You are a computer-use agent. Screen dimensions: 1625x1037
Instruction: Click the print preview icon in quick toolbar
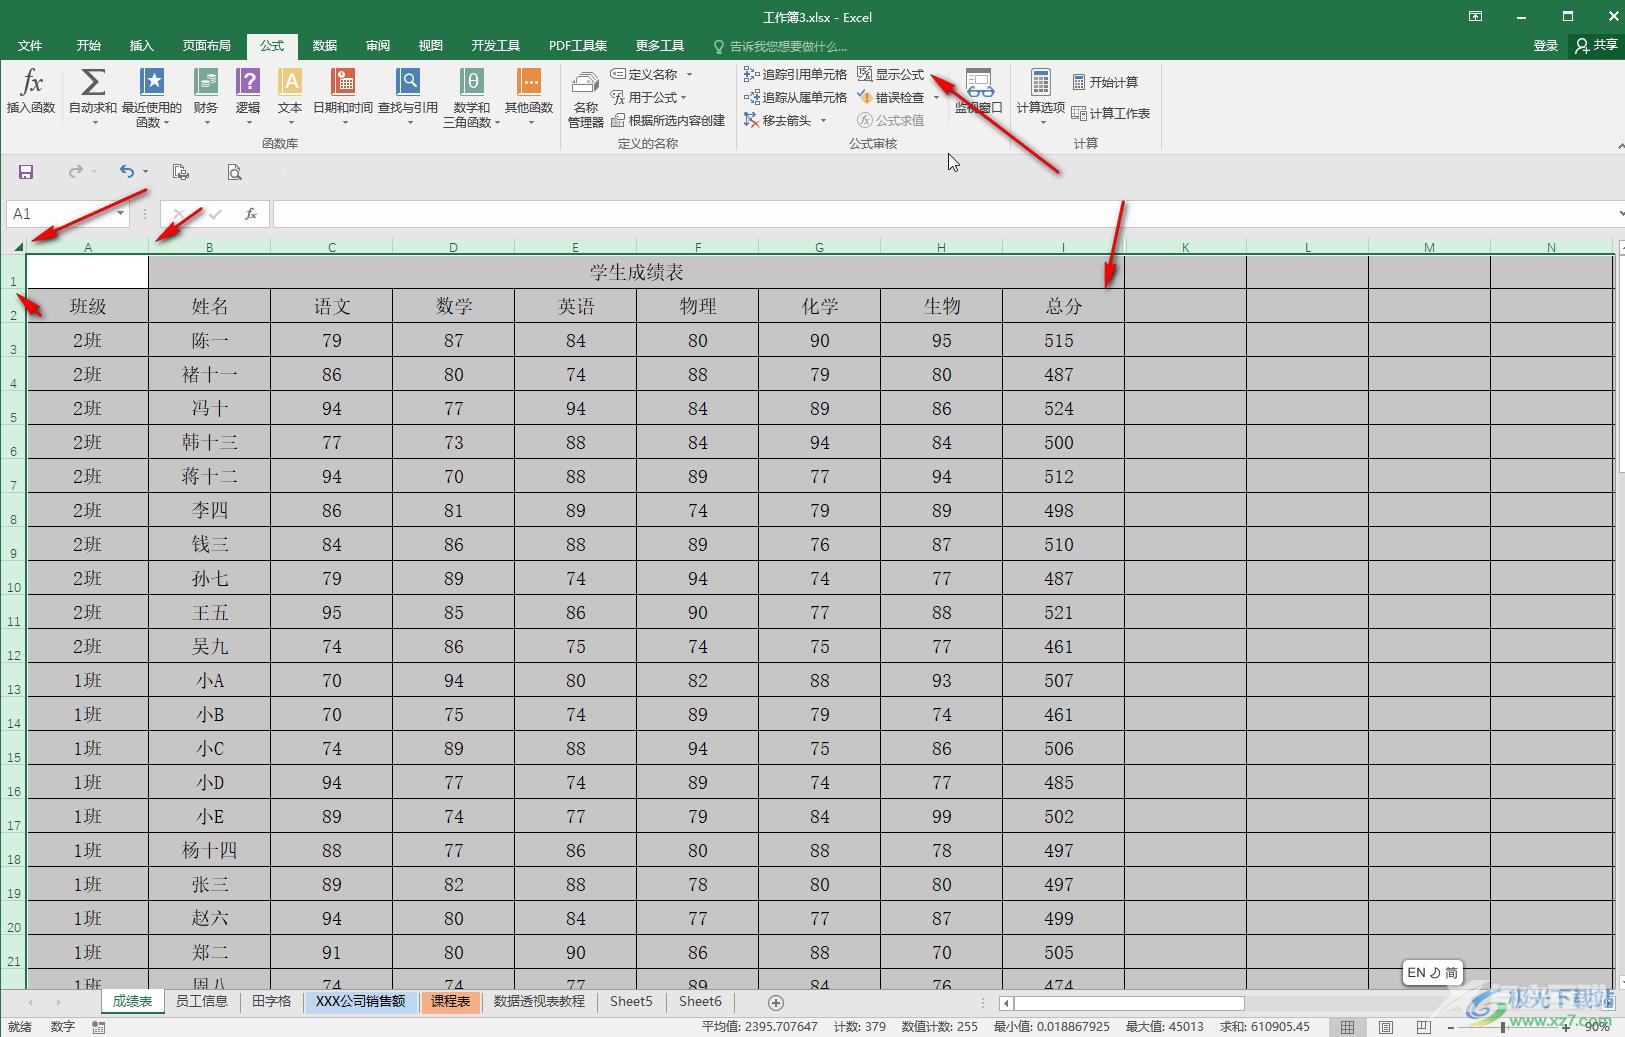234,172
